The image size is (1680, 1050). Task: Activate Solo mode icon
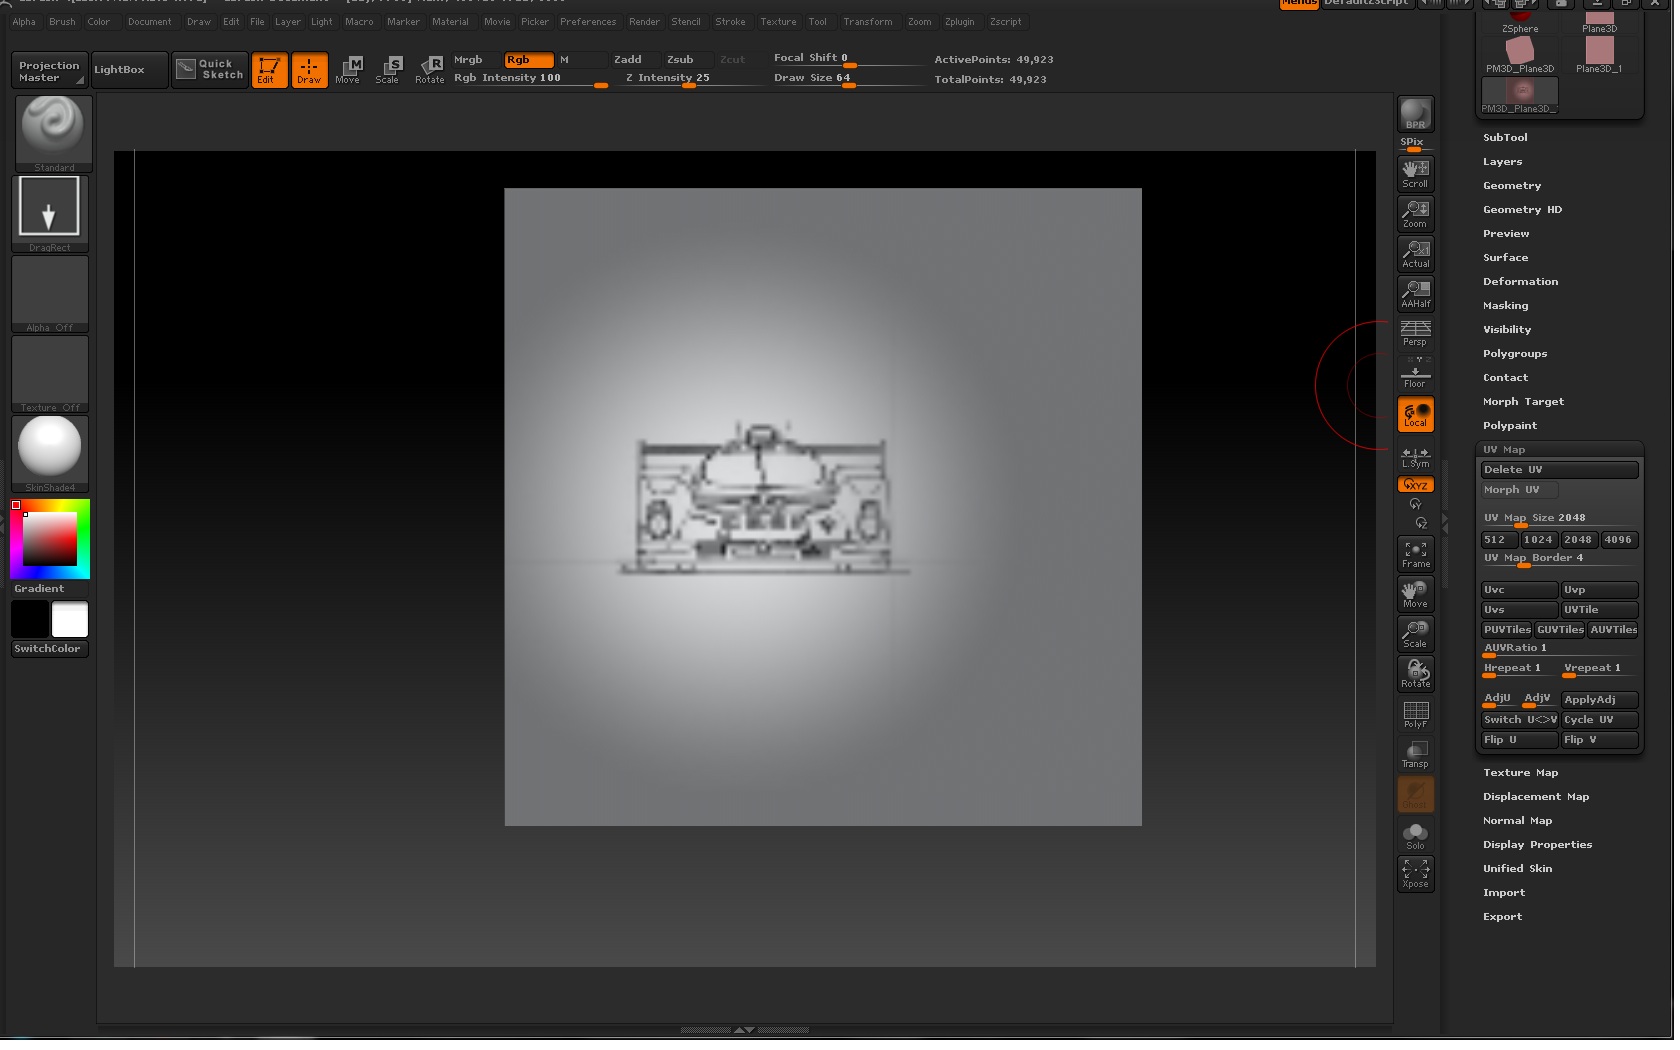click(1415, 834)
